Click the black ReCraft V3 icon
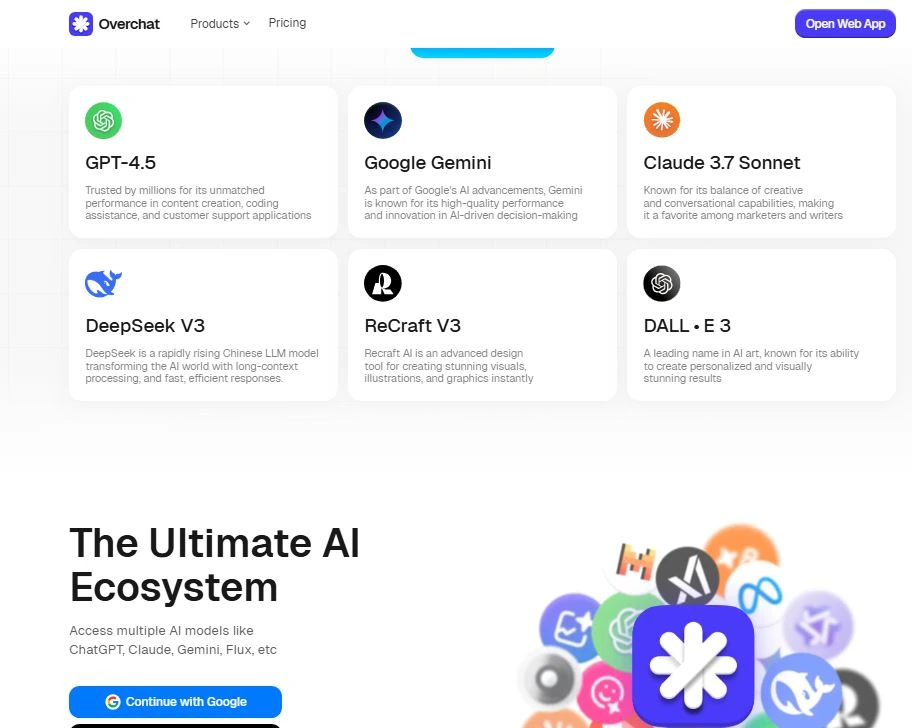 (383, 283)
